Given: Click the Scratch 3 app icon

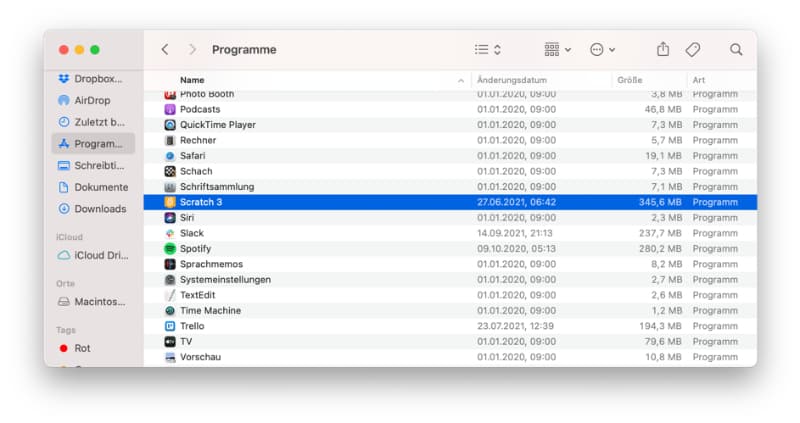Looking at the screenshot, I should point(170,202).
